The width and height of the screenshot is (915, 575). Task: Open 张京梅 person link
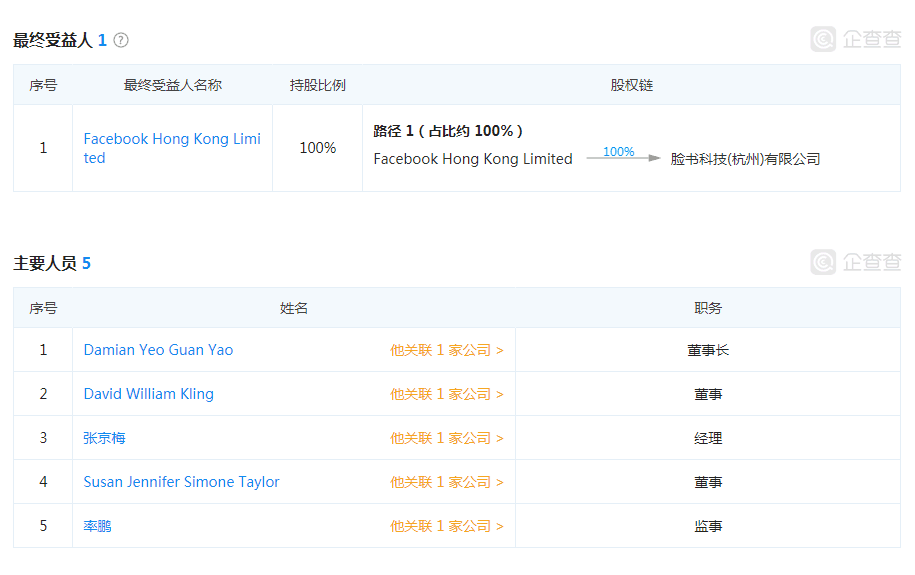[104, 438]
